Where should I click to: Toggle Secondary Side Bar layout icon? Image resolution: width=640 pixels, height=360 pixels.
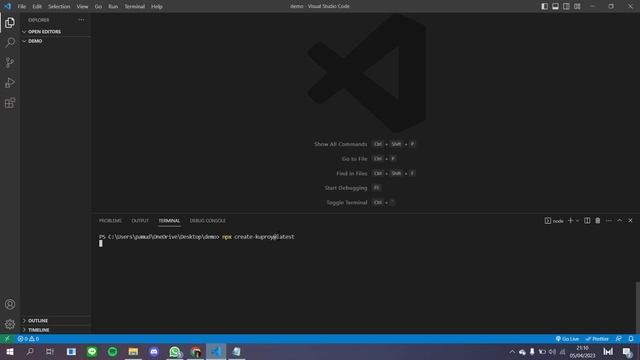point(566,6)
